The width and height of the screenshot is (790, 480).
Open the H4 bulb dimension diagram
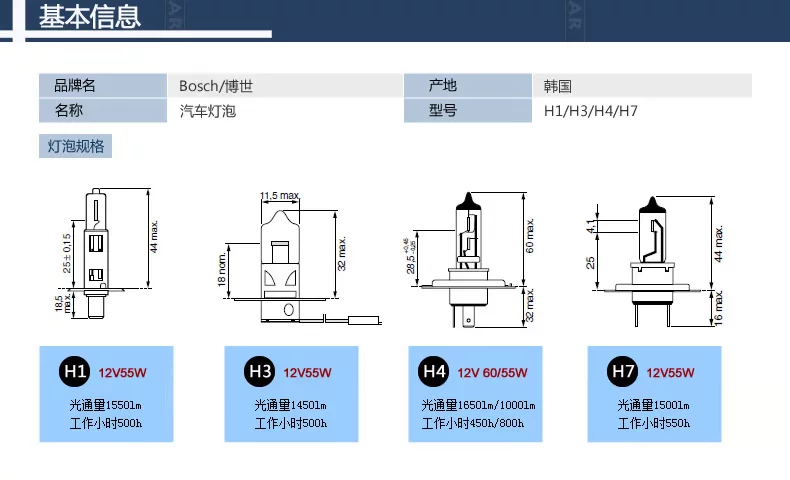pyautogui.click(x=470, y=257)
